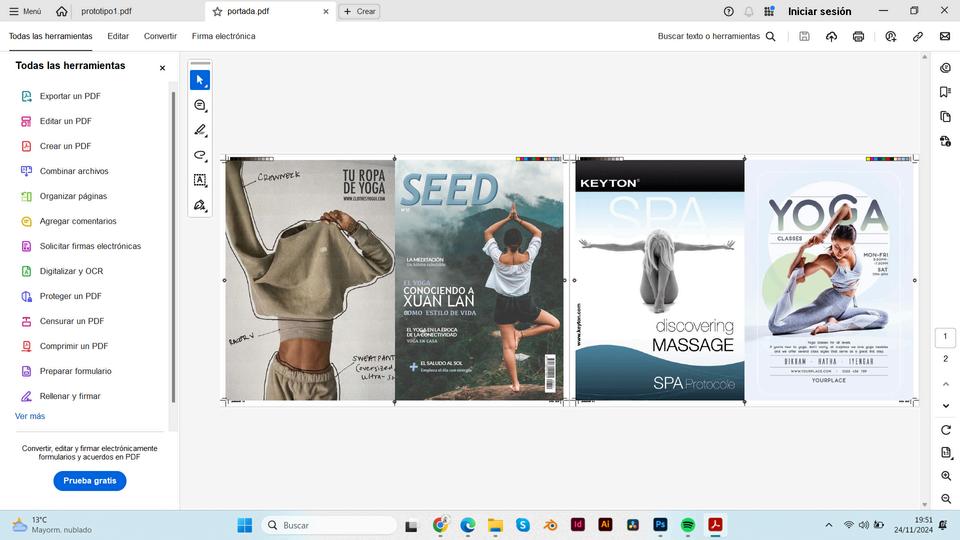Click the upload to cloud icon
The width and height of the screenshot is (960, 540).
(831, 36)
